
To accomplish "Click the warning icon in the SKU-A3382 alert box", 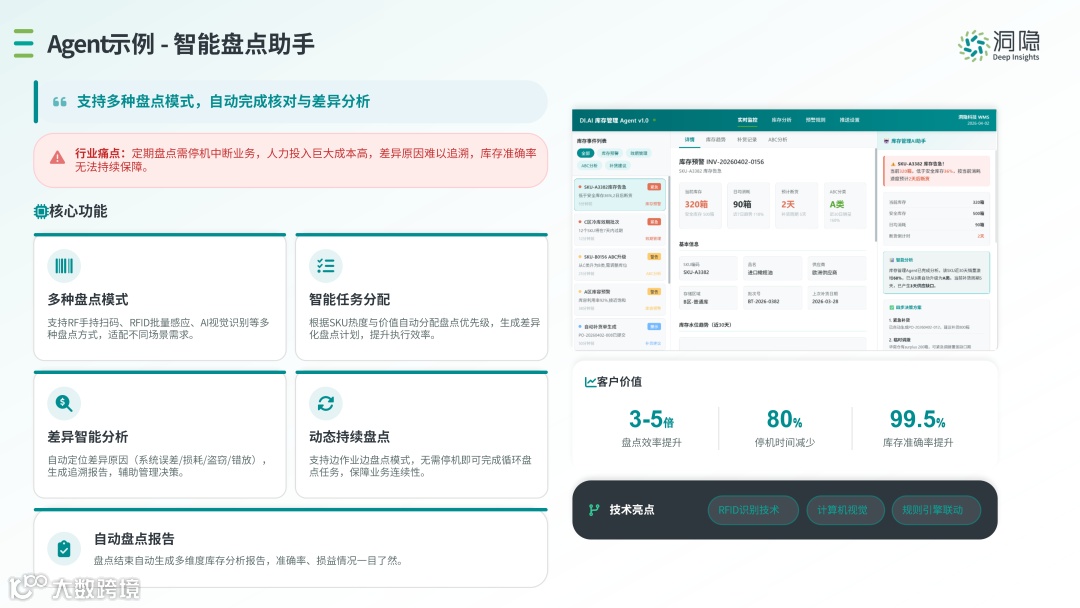I will [x=893, y=164].
